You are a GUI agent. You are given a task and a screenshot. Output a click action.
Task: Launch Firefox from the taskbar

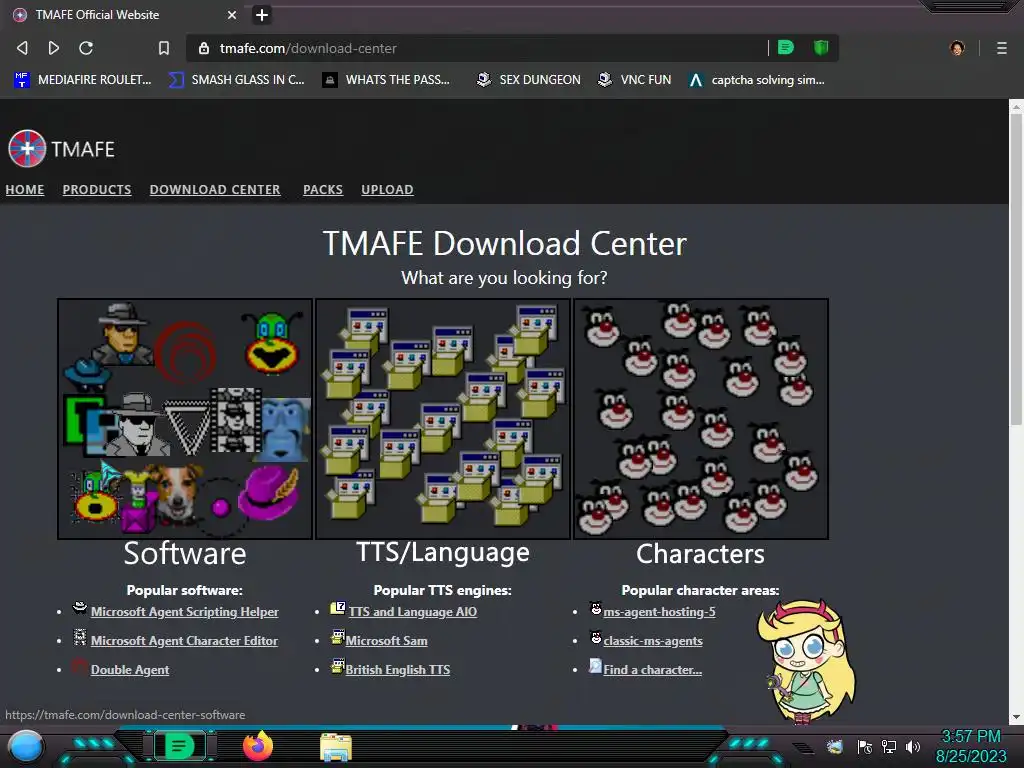click(x=258, y=746)
